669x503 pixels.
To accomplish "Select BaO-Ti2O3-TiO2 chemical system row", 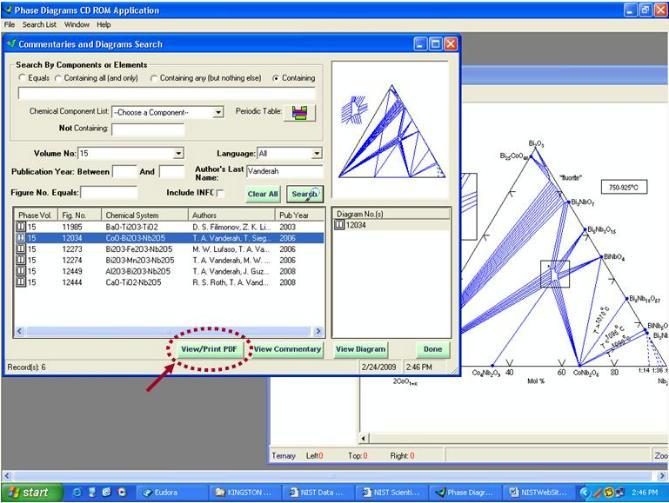I will pyautogui.click(x=169, y=227).
